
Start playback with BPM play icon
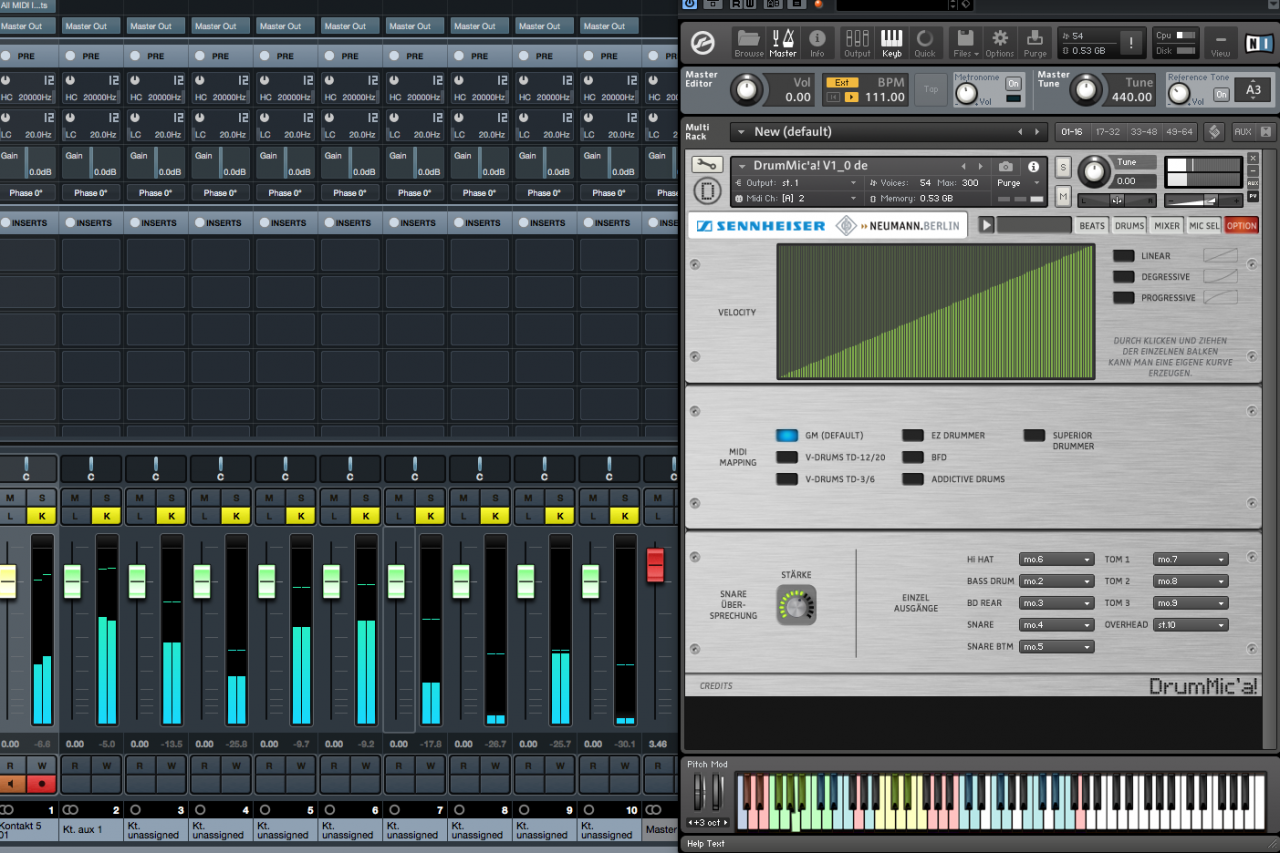[x=852, y=97]
